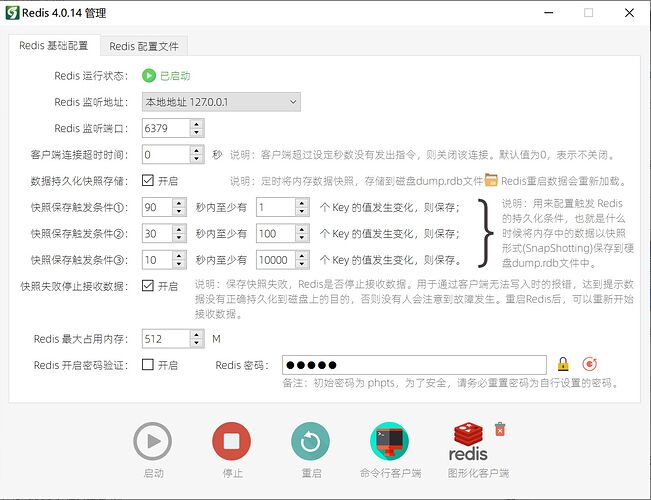Click the trash icon above the graphical client
Viewport: 651px width, 500px height.
[x=500, y=429]
